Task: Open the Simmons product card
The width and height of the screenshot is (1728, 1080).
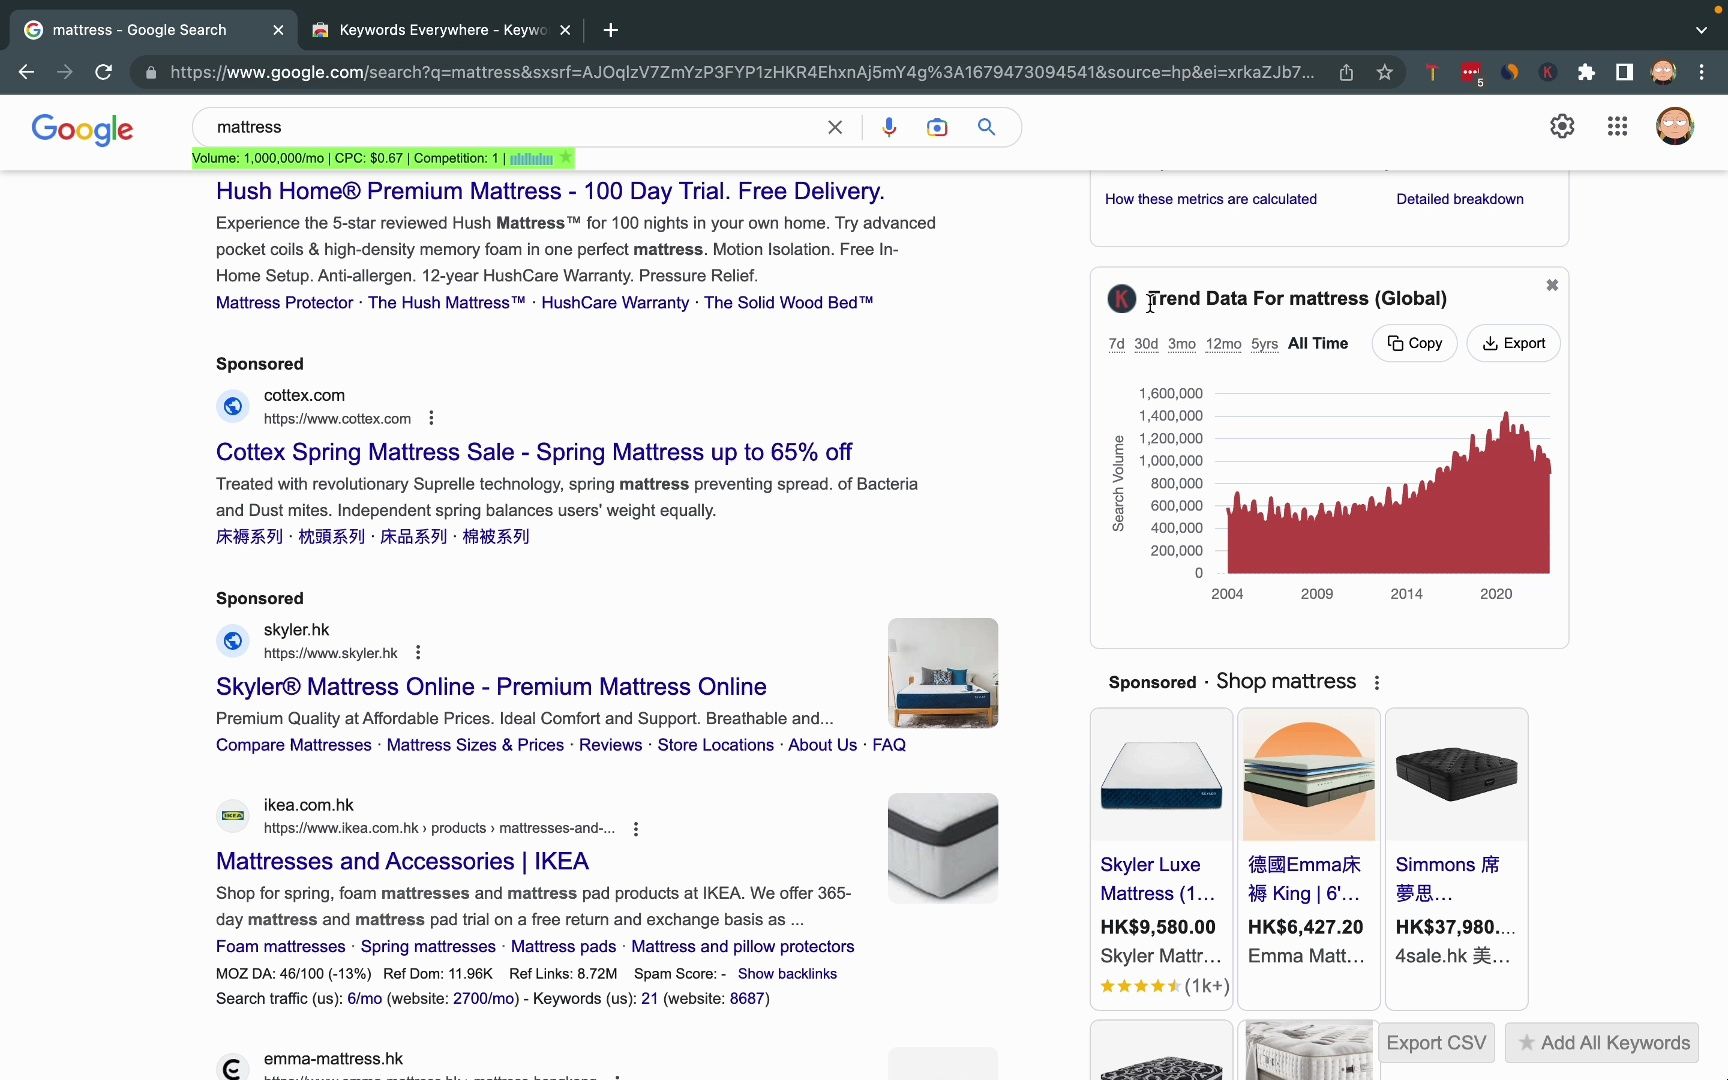Action: point(1456,858)
